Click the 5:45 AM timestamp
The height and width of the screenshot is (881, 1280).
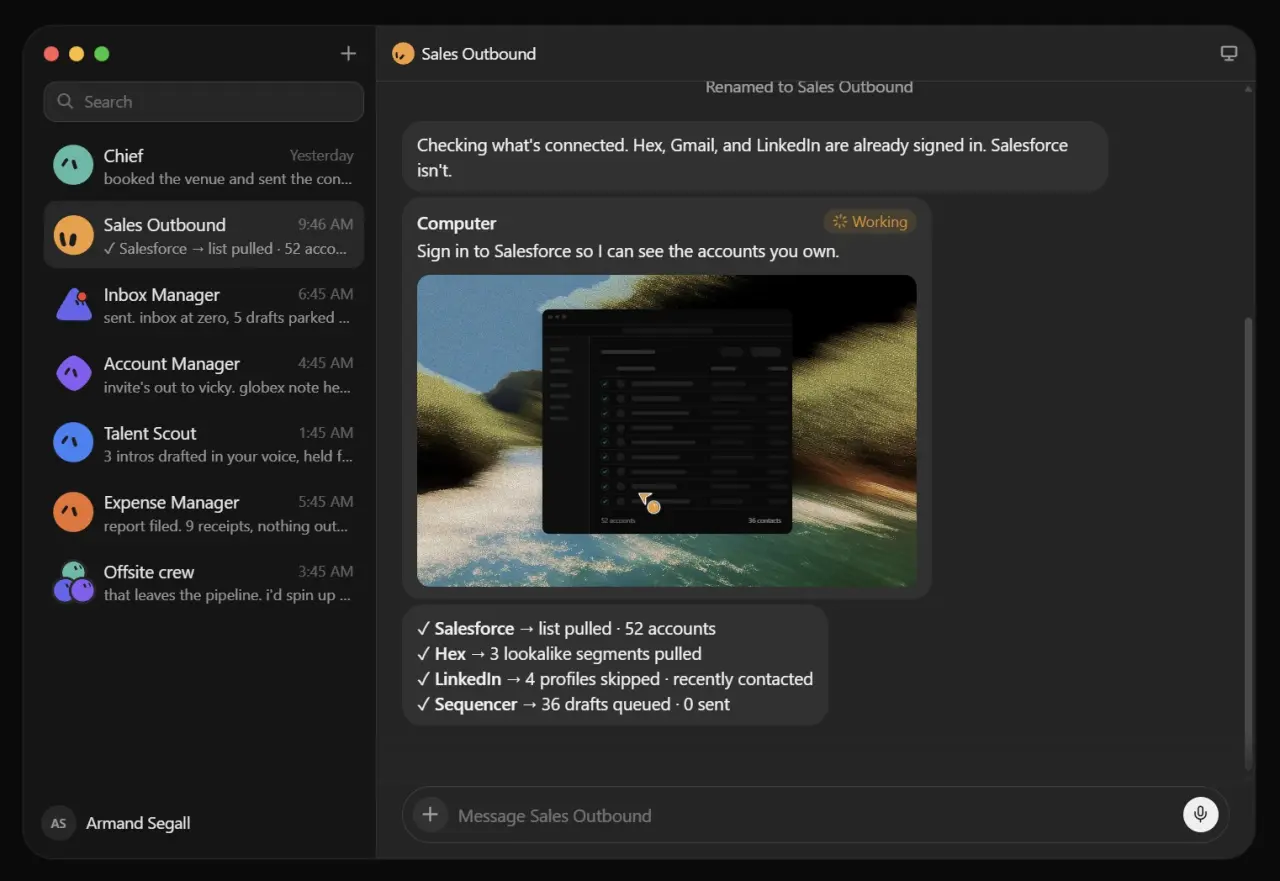pos(325,501)
